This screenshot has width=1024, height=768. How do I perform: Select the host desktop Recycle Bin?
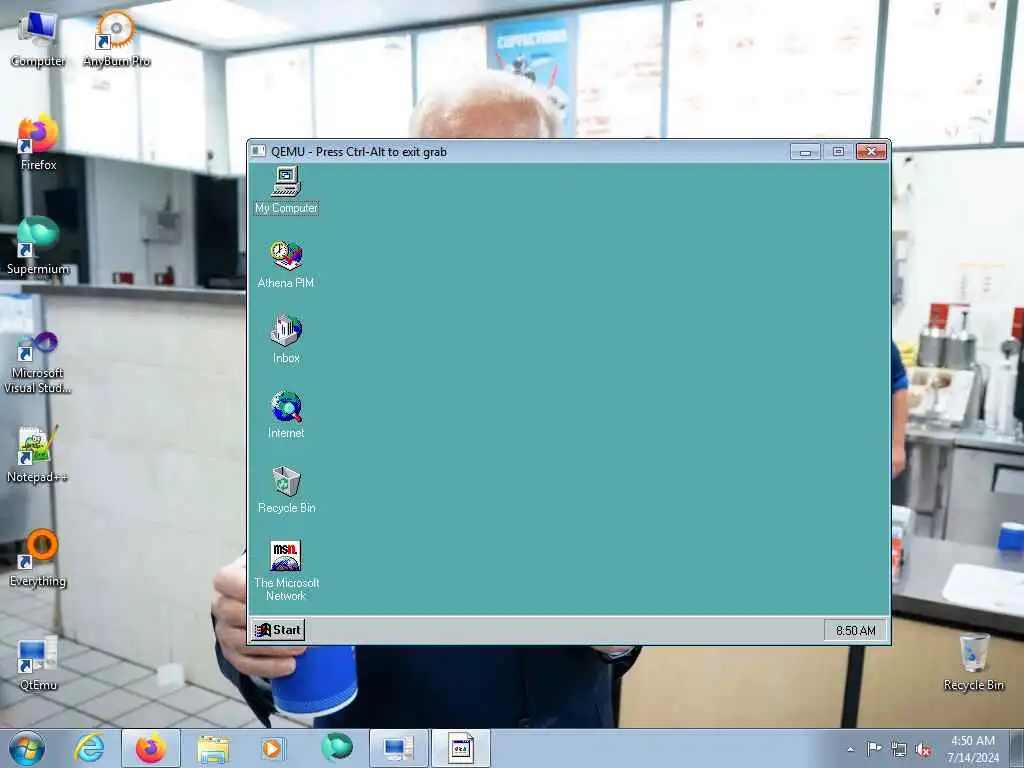pyautogui.click(x=973, y=663)
